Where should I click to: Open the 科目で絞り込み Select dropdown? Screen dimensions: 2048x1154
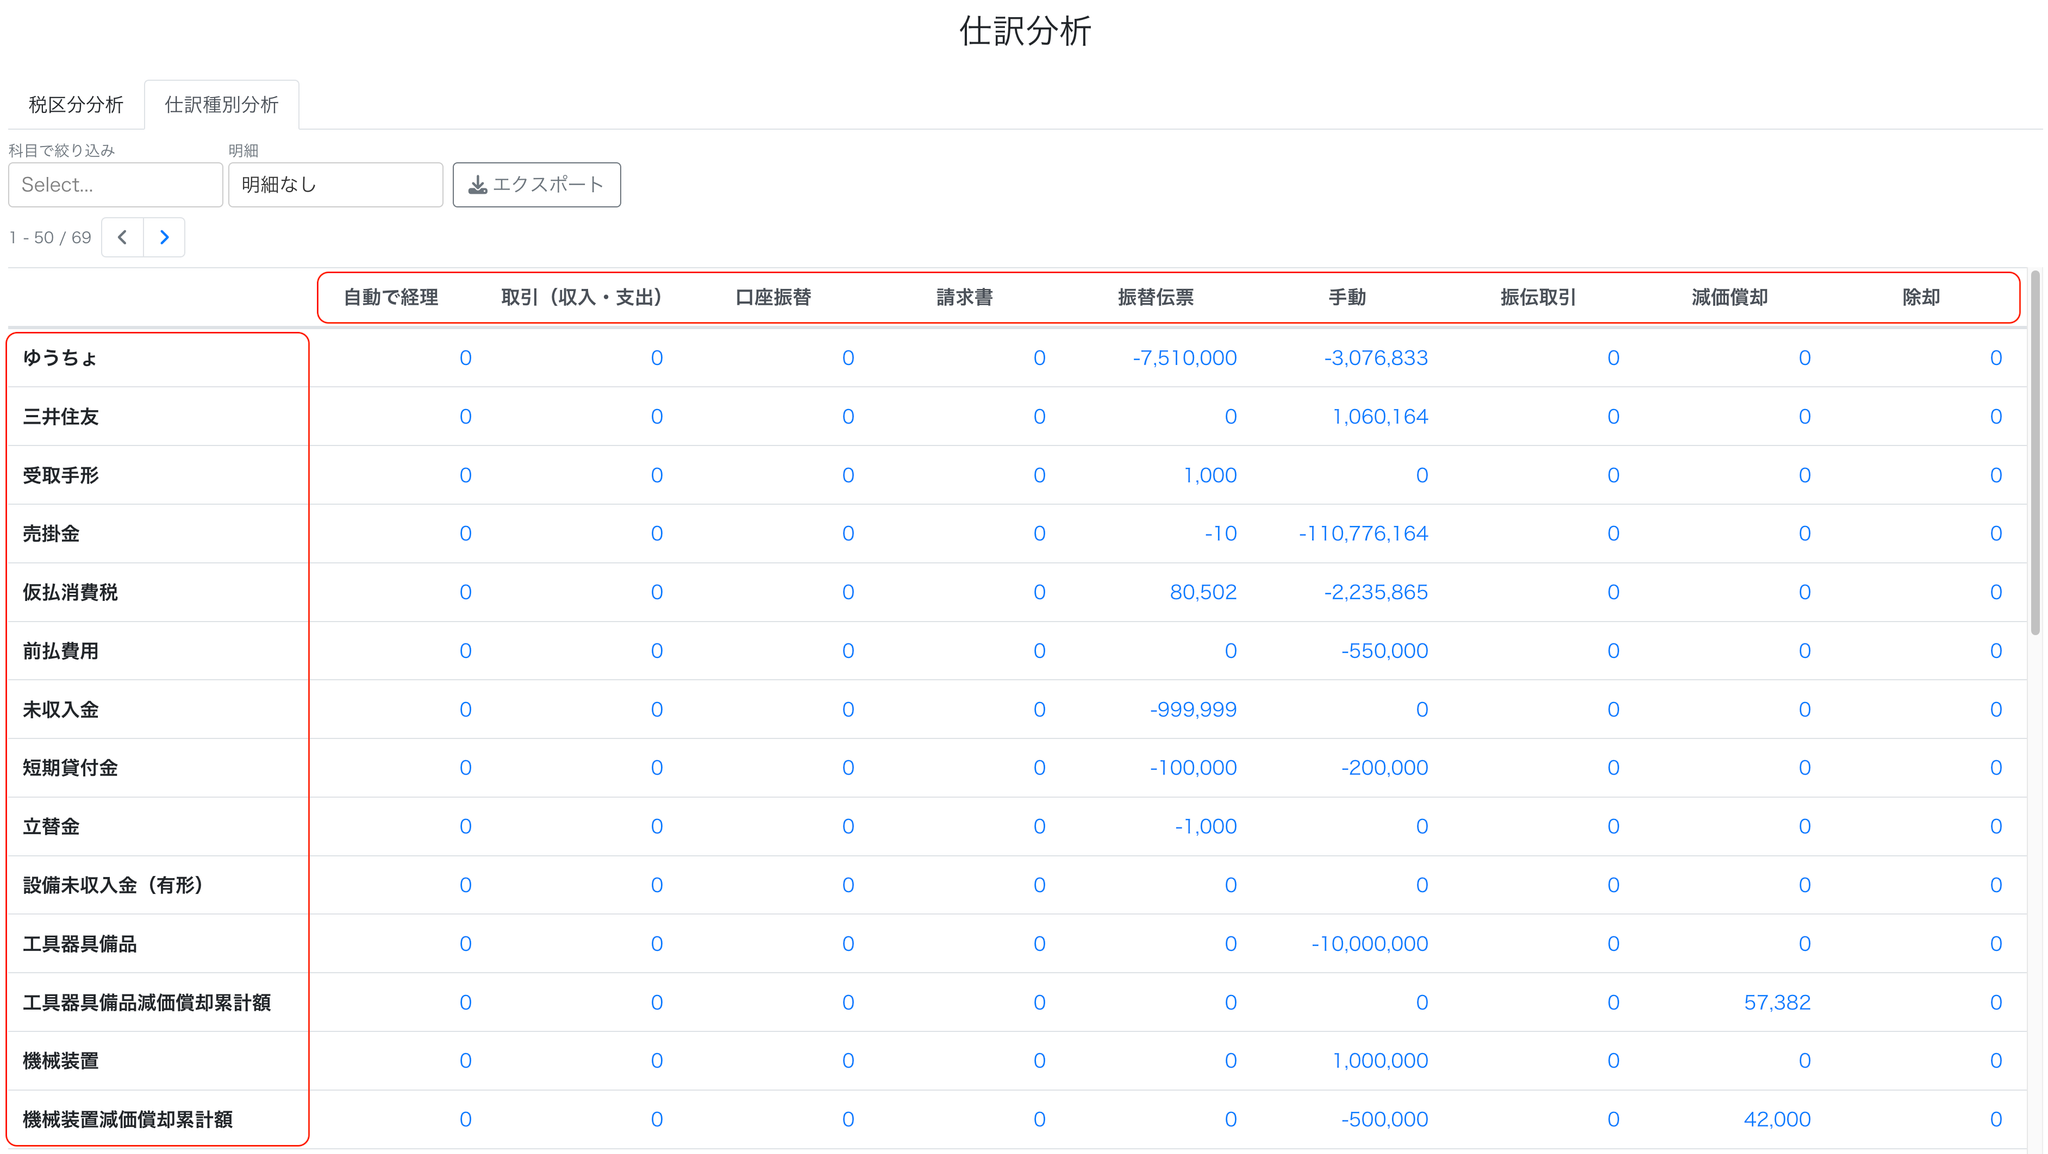pos(115,185)
